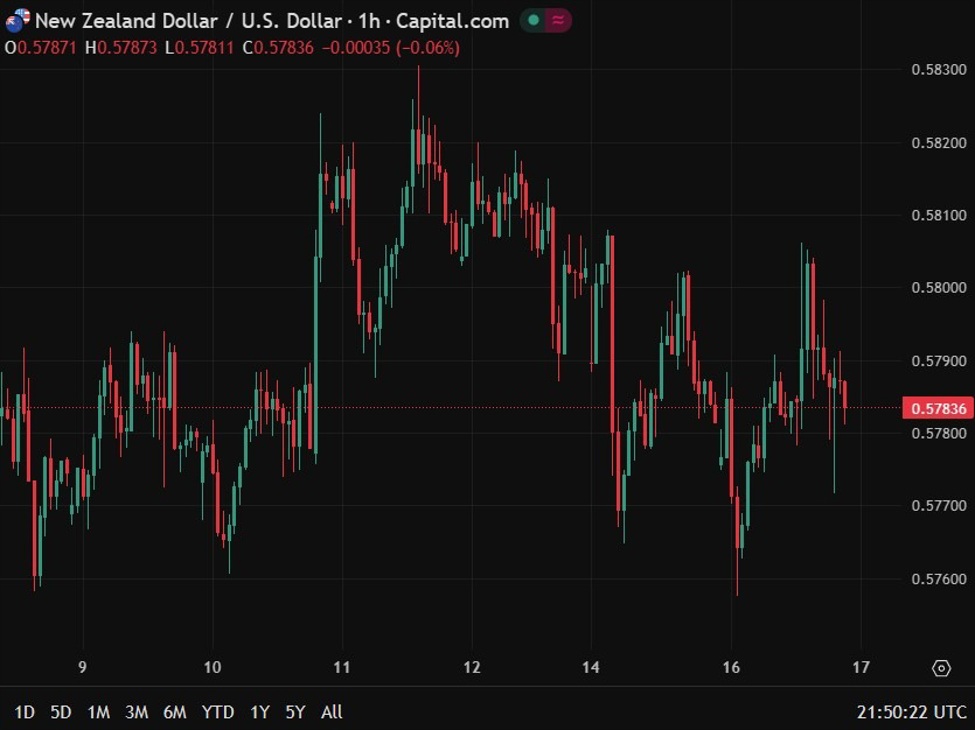Click the pink data delay indicator icon
The width and height of the screenshot is (975, 730).
pyautogui.click(x=558, y=20)
